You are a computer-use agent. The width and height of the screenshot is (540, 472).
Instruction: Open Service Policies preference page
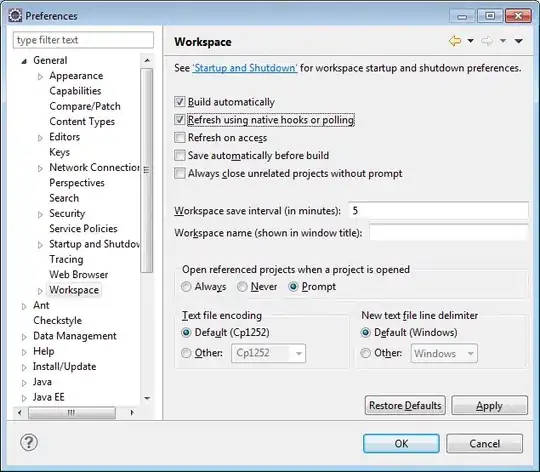click(x=83, y=229)
